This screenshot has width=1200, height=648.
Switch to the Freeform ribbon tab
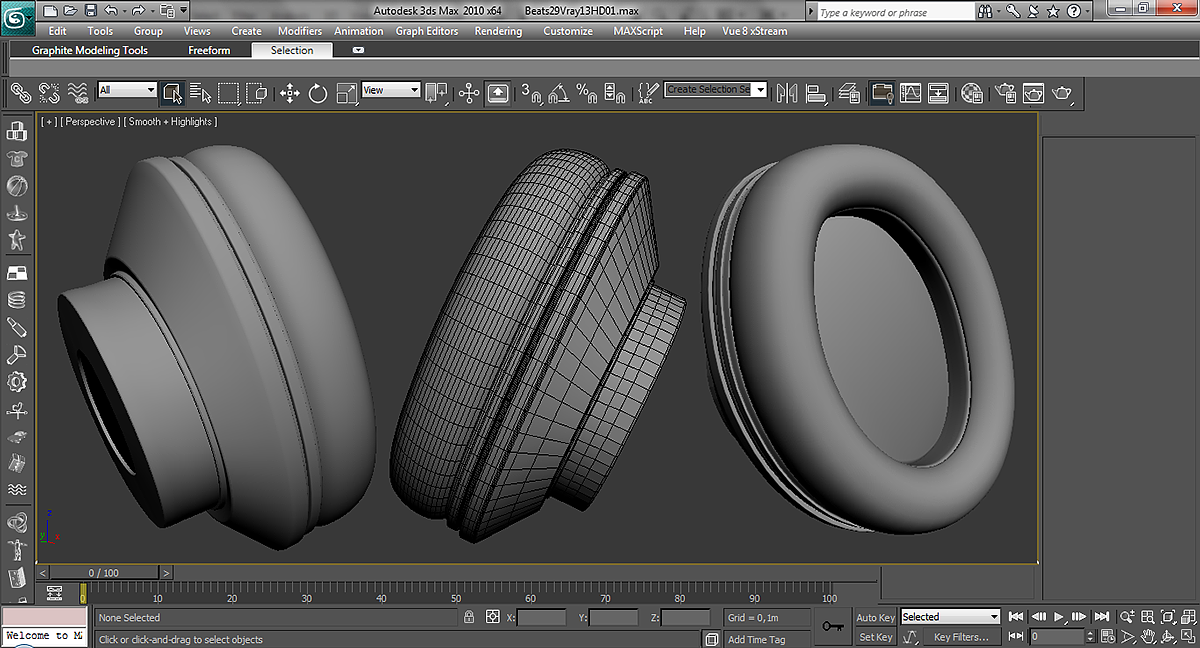(209, 50)
